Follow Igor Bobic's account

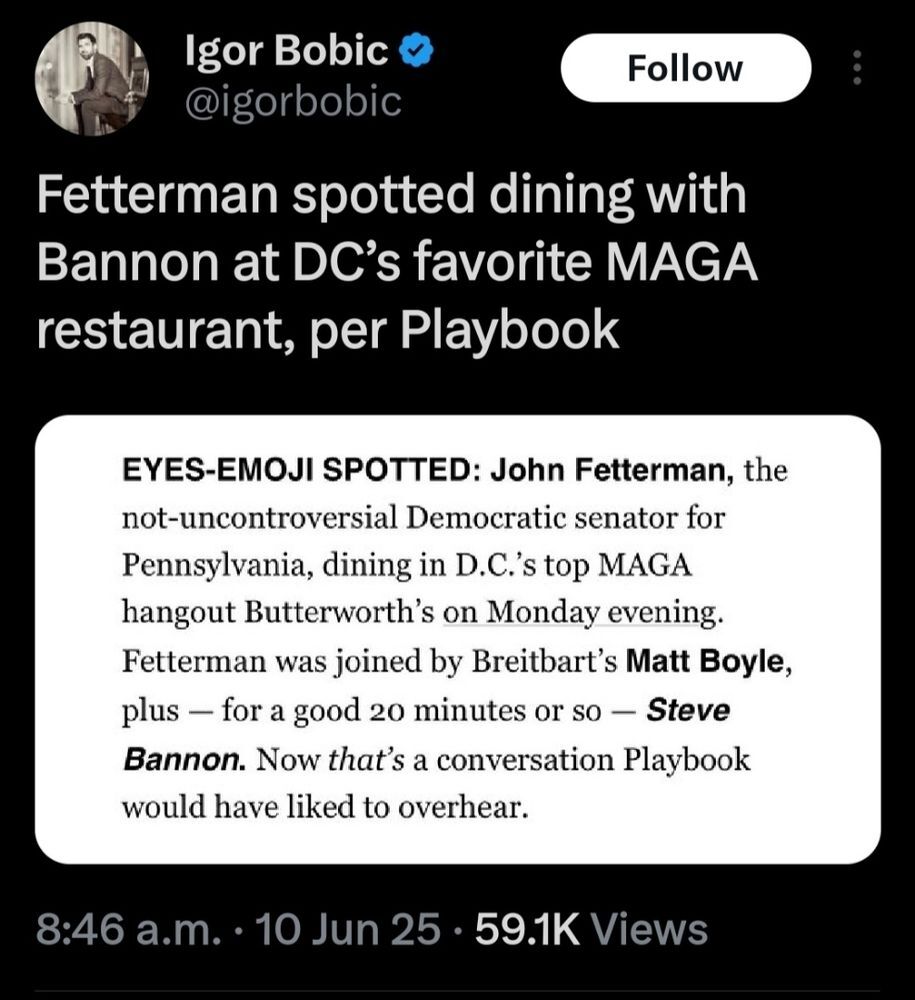coord(685,68)
